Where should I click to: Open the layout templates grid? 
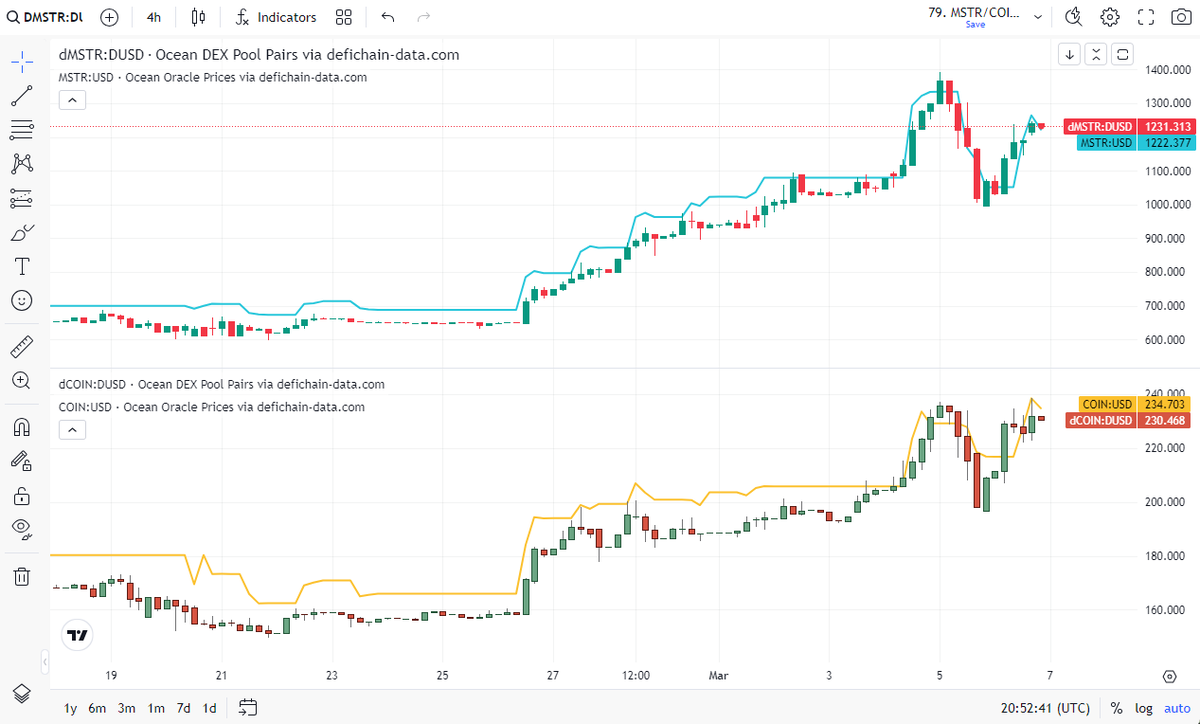pyautogui.click(x=344, y=17)
